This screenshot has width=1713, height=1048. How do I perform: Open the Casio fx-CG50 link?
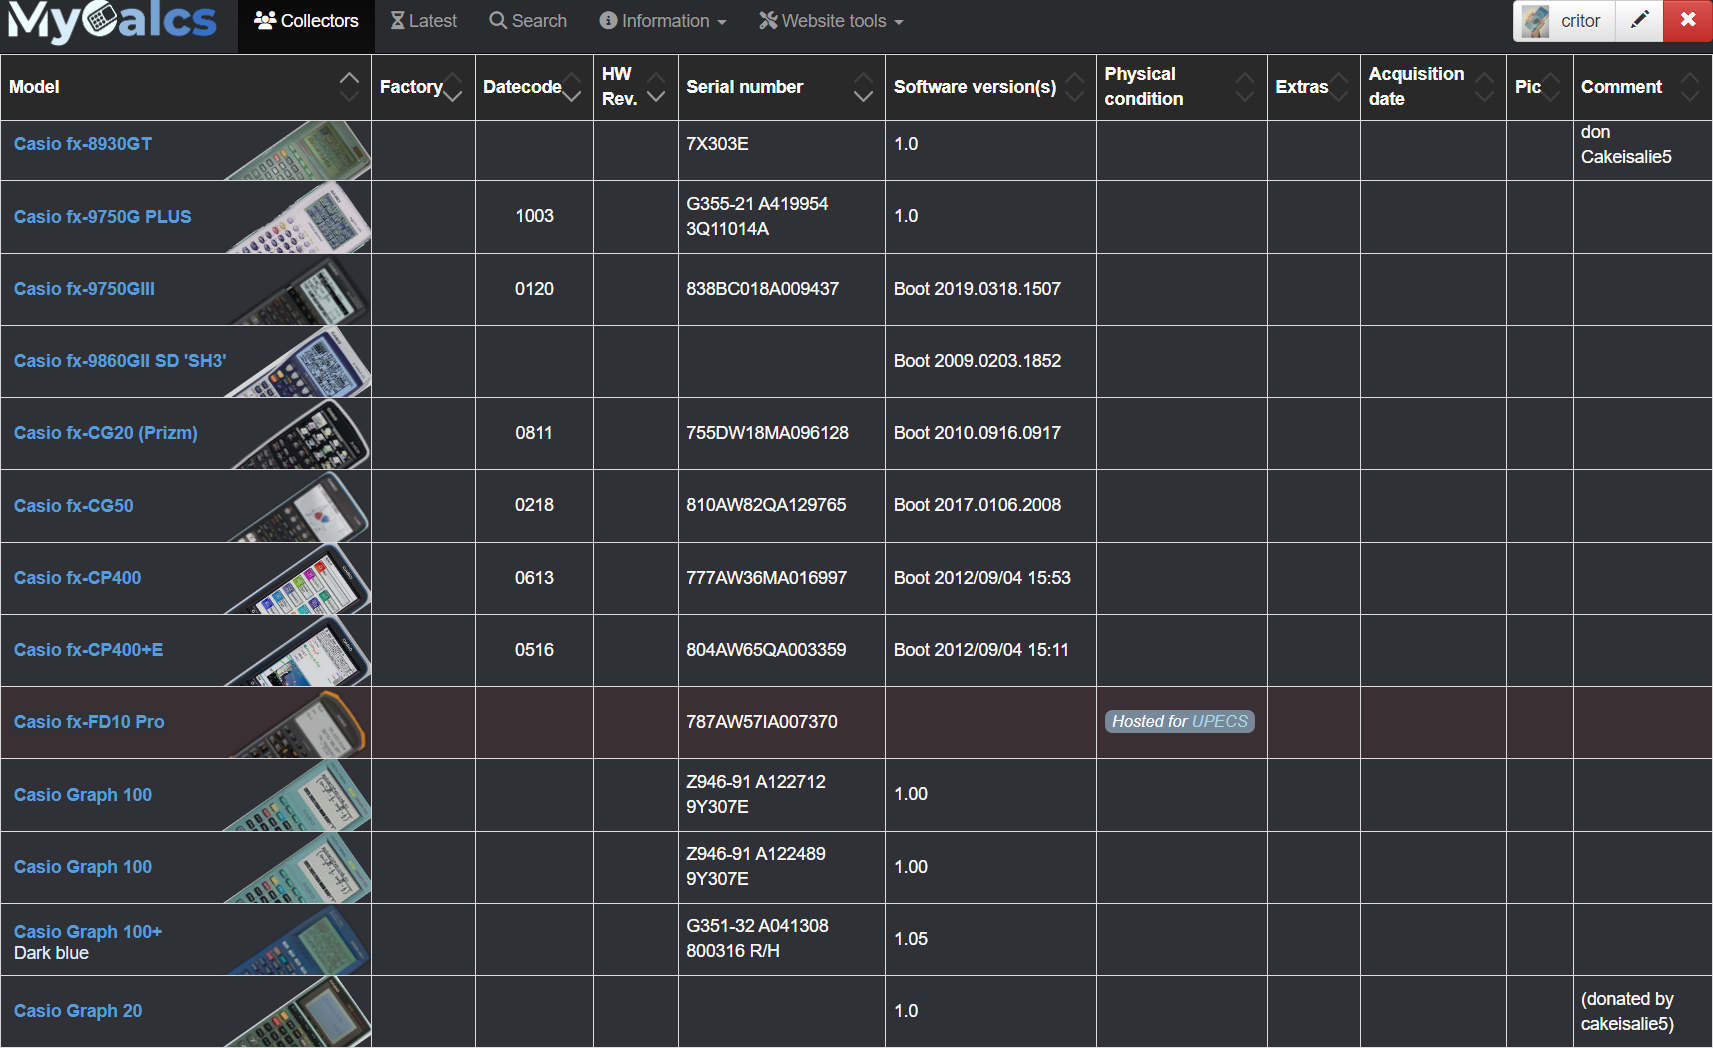coord(73,506)
